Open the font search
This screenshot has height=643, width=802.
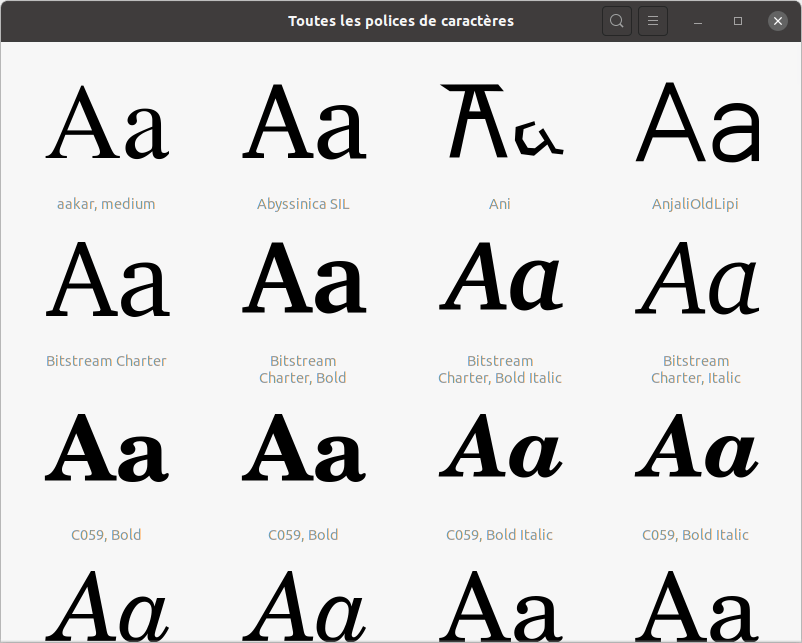[x=617, y=21]
